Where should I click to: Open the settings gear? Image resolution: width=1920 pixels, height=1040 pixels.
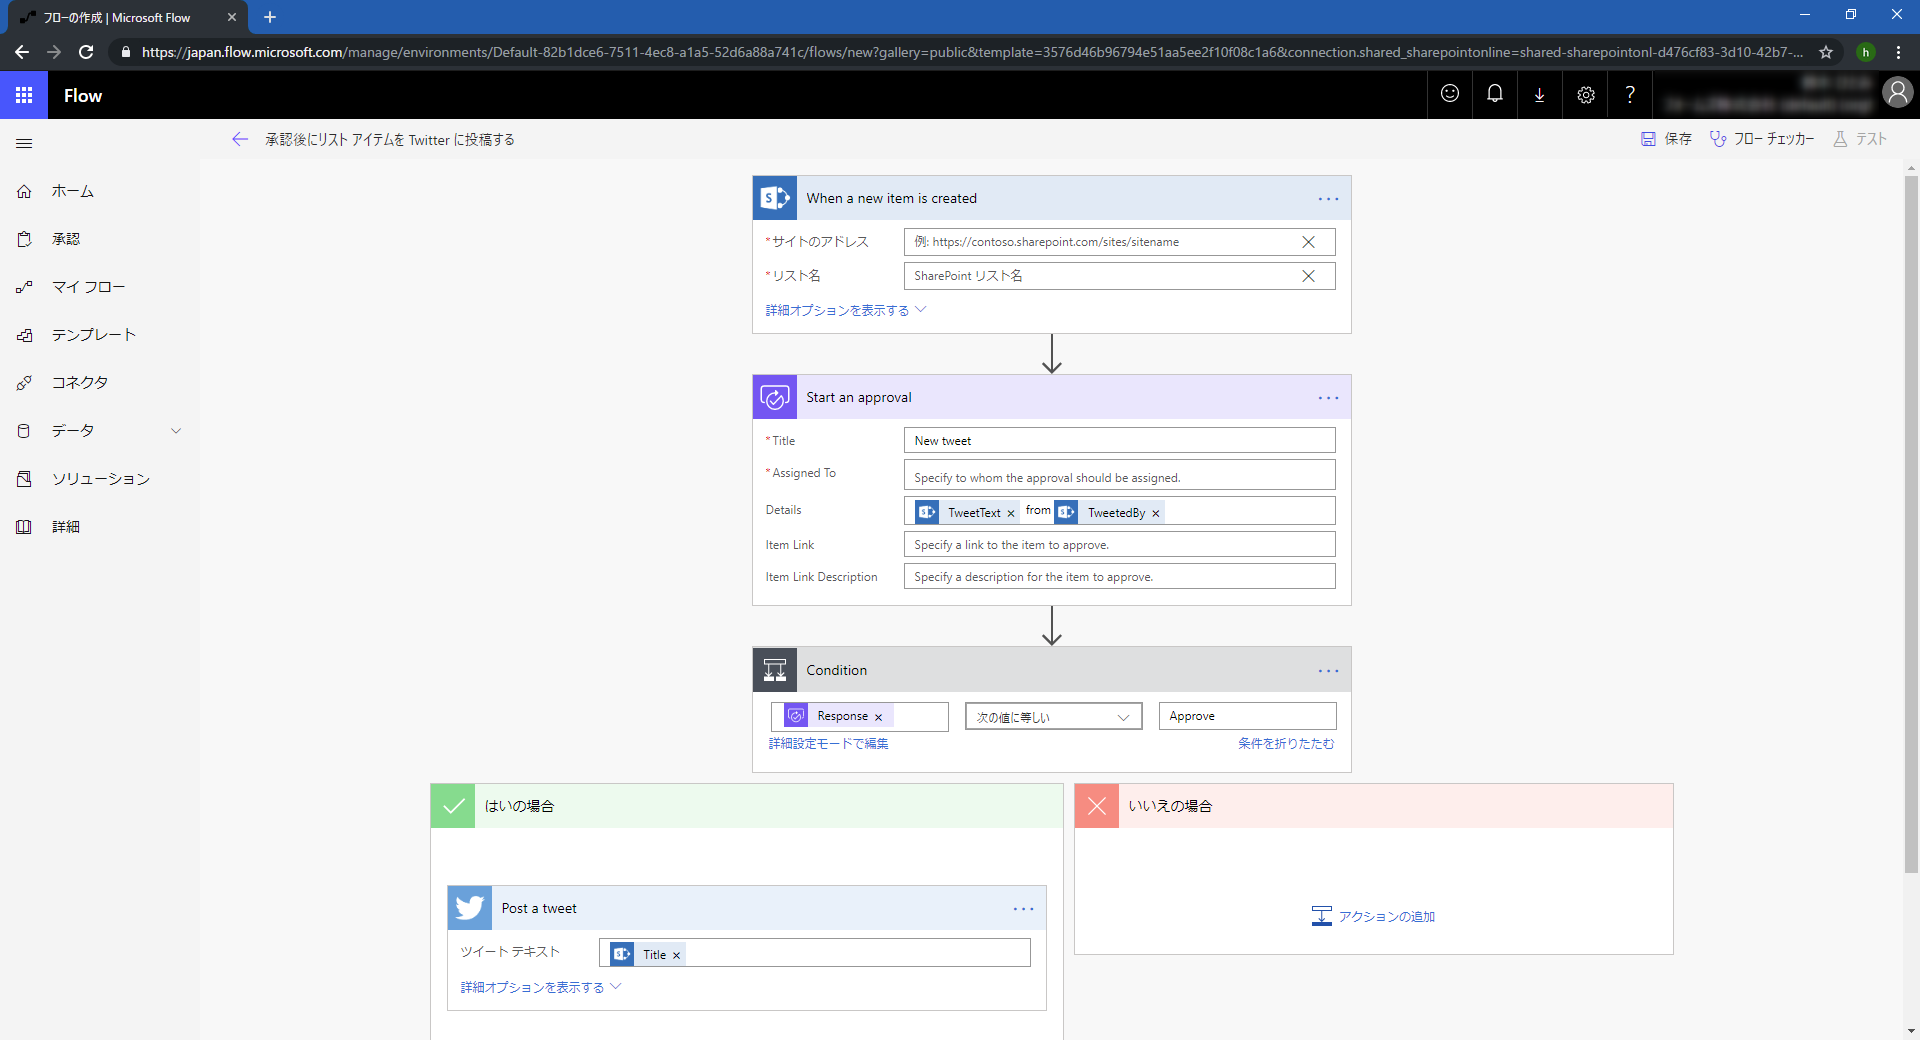point(1585,94)
